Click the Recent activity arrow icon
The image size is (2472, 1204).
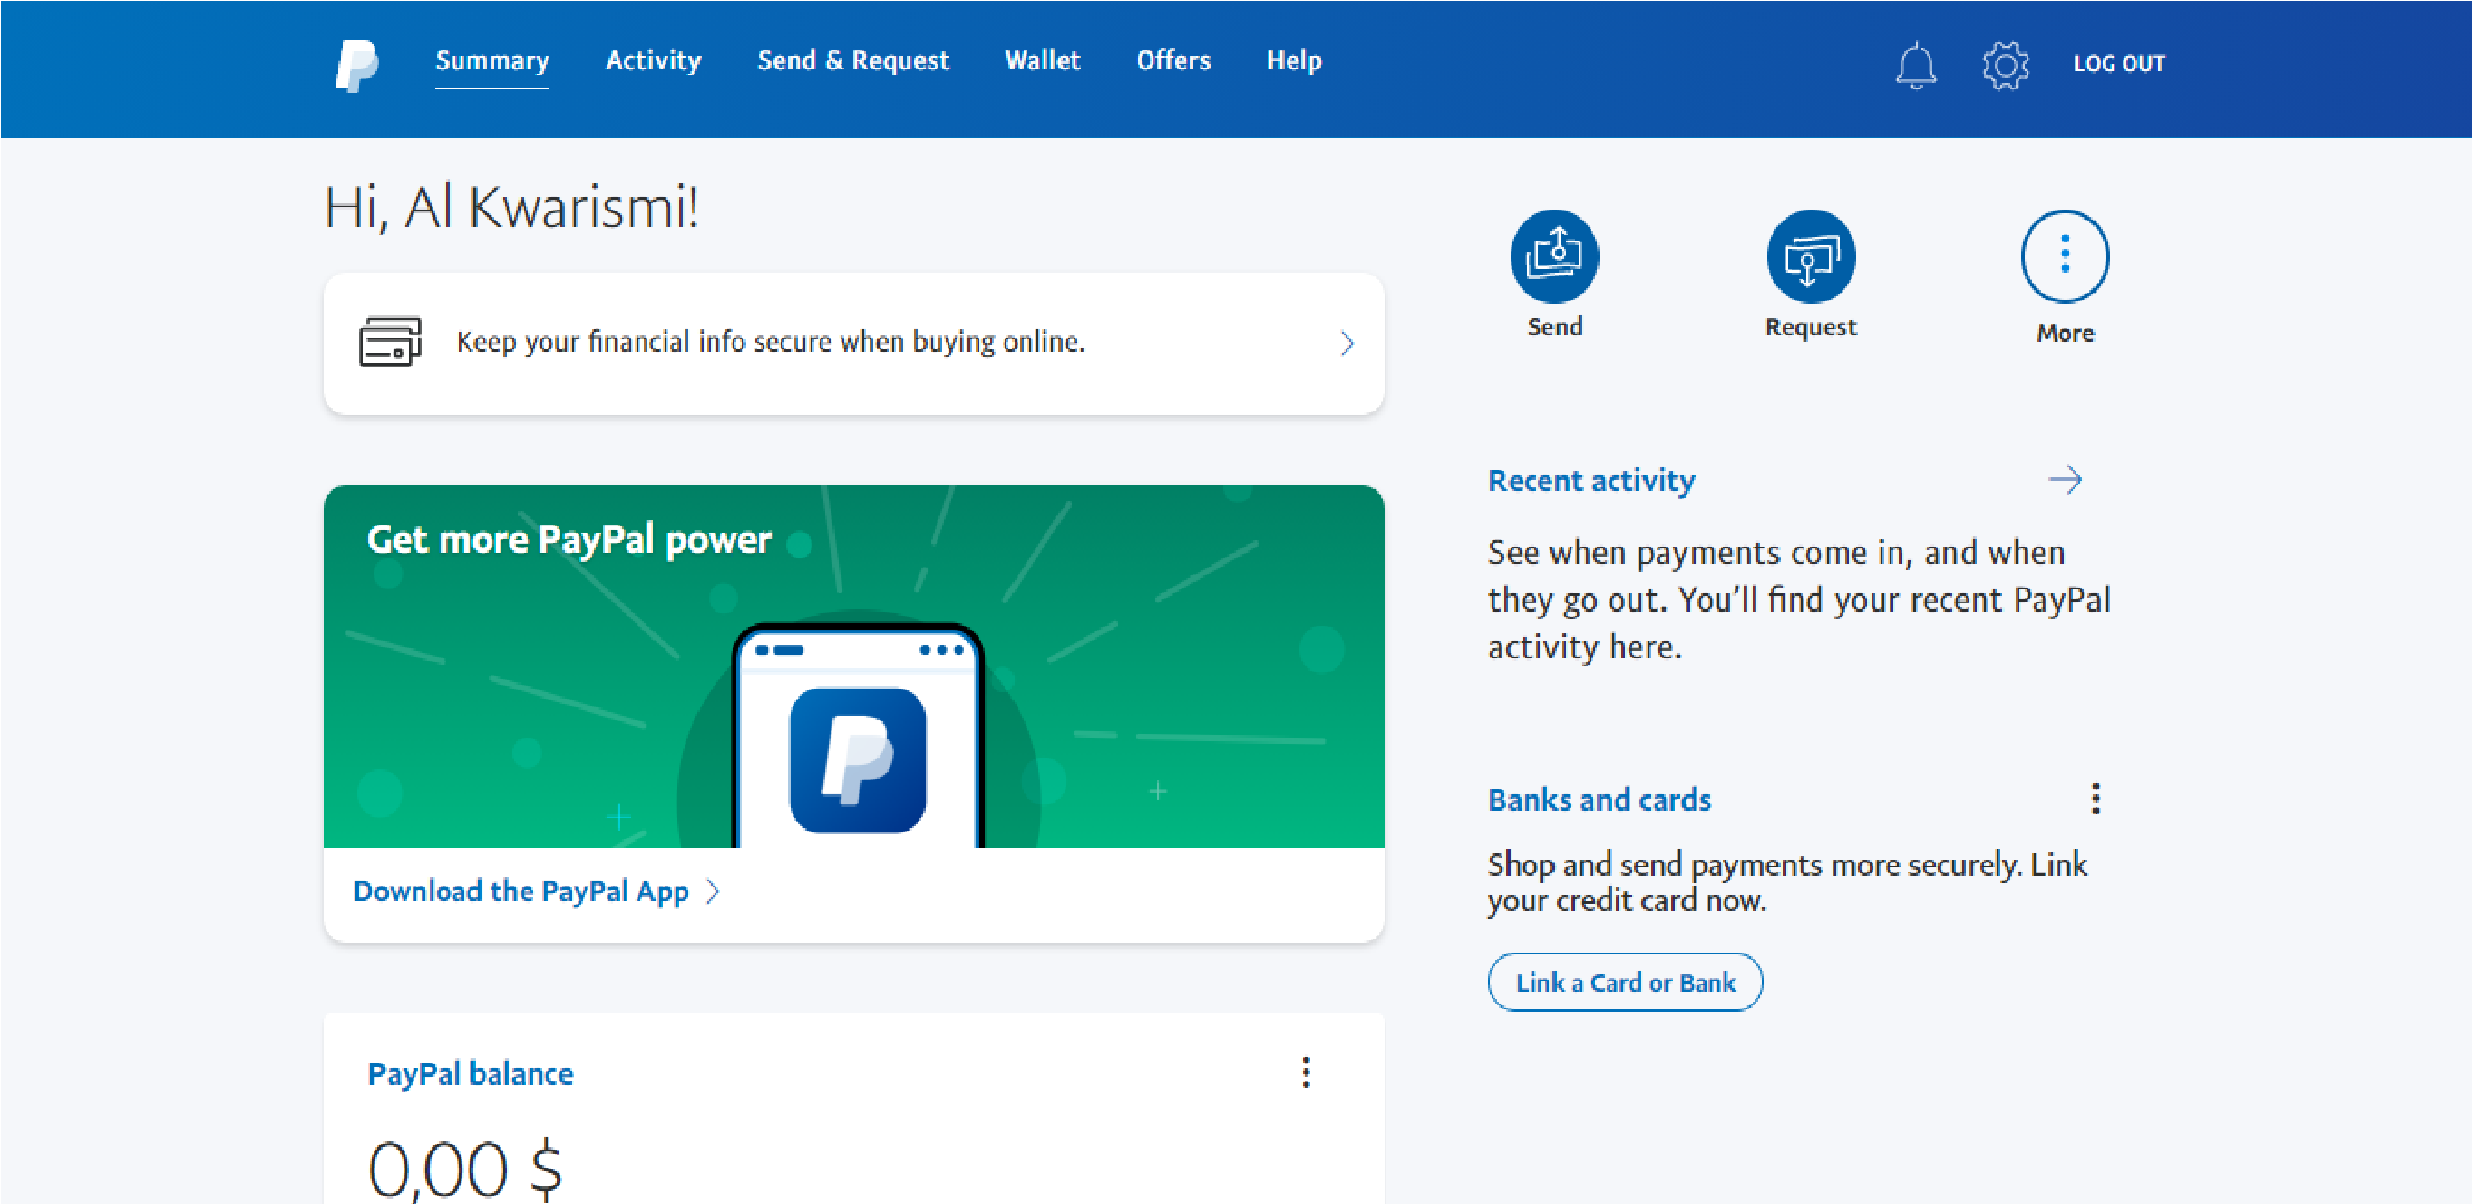click(2065, 481)
